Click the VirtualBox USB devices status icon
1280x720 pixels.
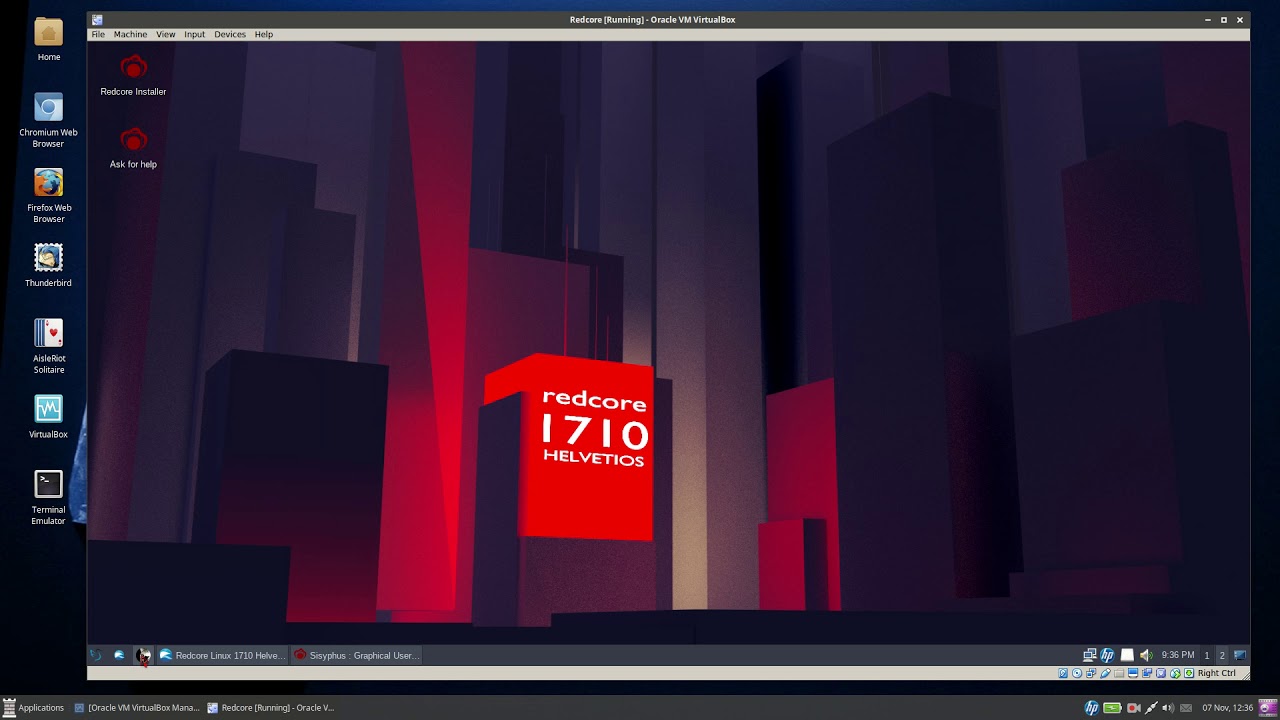1105,673
